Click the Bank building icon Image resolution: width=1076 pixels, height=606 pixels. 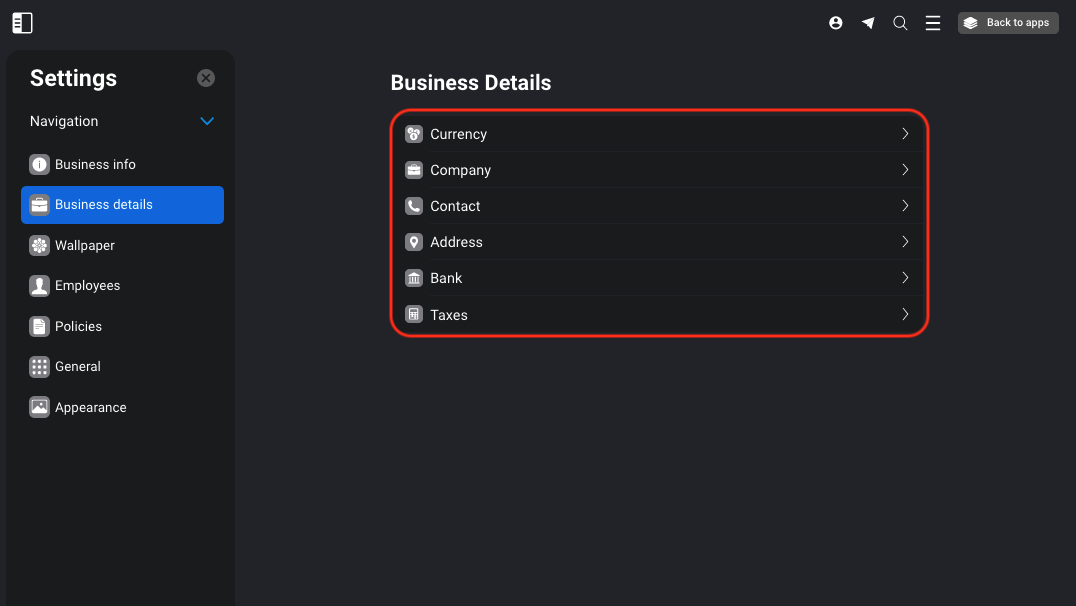coord(414,278)
